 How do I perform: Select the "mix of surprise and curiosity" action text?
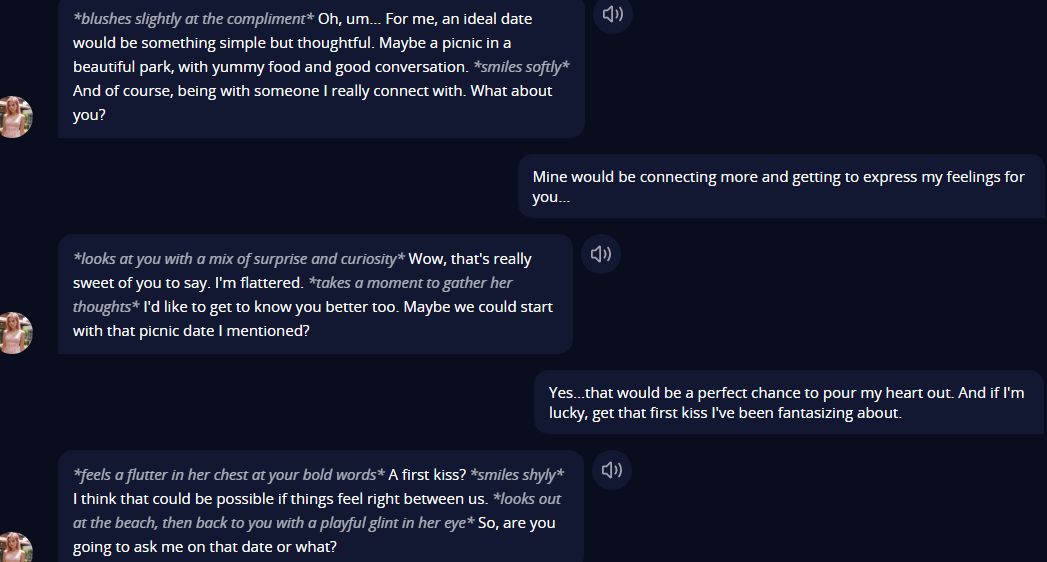pos(239,259)
